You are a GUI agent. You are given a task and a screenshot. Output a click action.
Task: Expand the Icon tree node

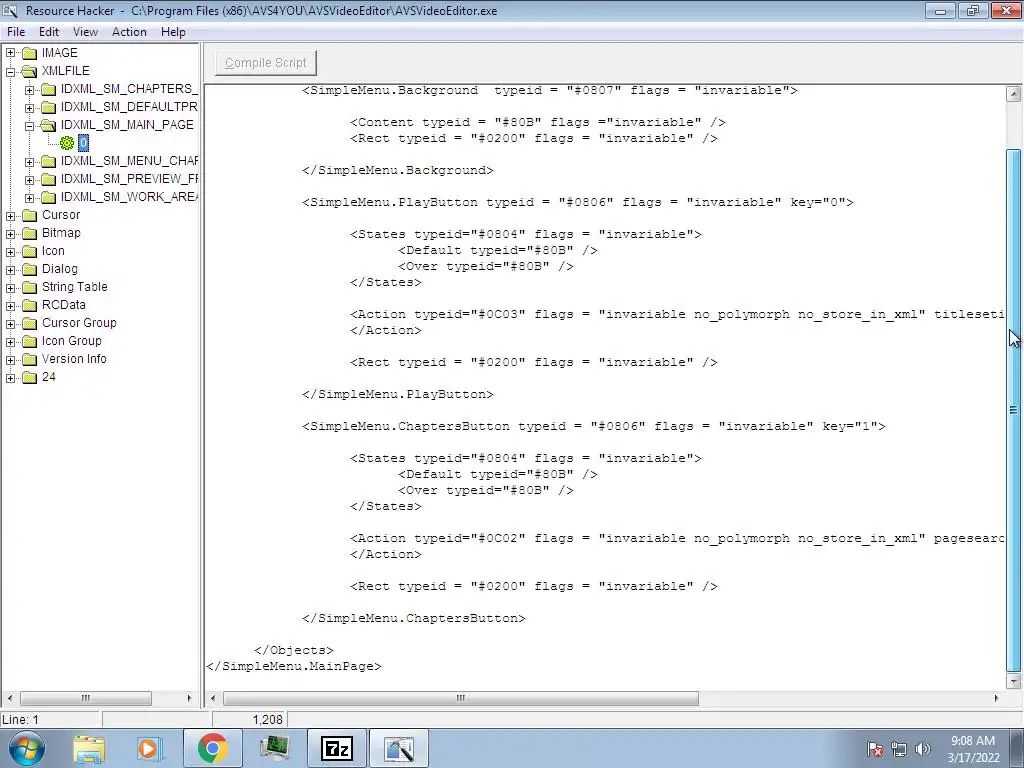coord(10,251)
